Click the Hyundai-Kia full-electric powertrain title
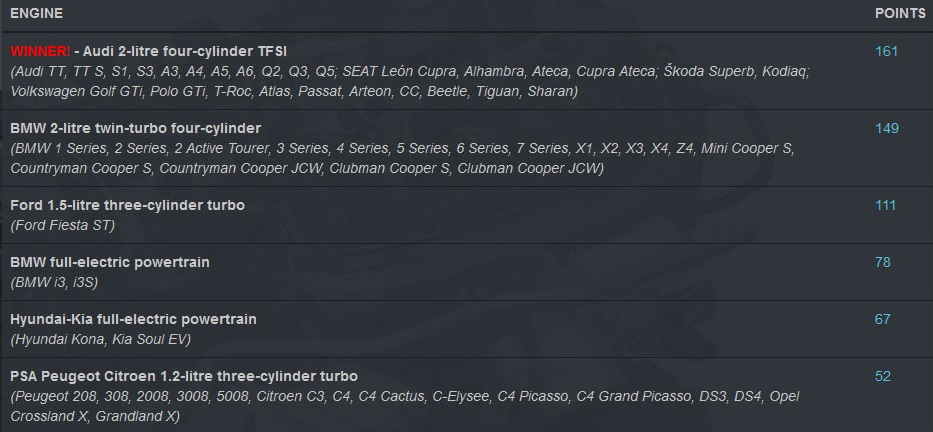 point(133,320)
